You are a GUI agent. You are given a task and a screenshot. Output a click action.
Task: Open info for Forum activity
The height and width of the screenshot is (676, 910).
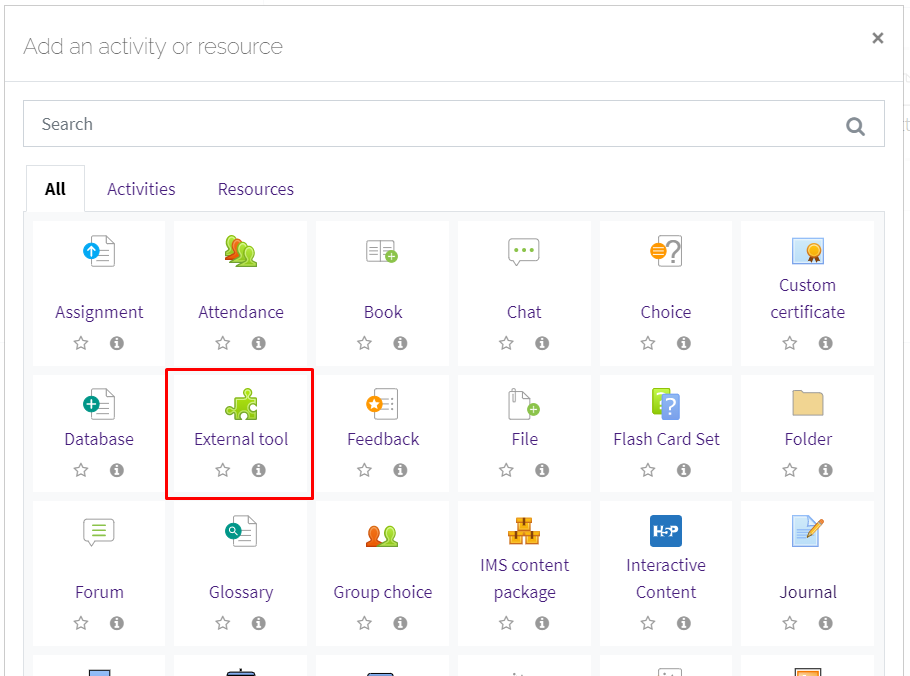pos(117,623)
